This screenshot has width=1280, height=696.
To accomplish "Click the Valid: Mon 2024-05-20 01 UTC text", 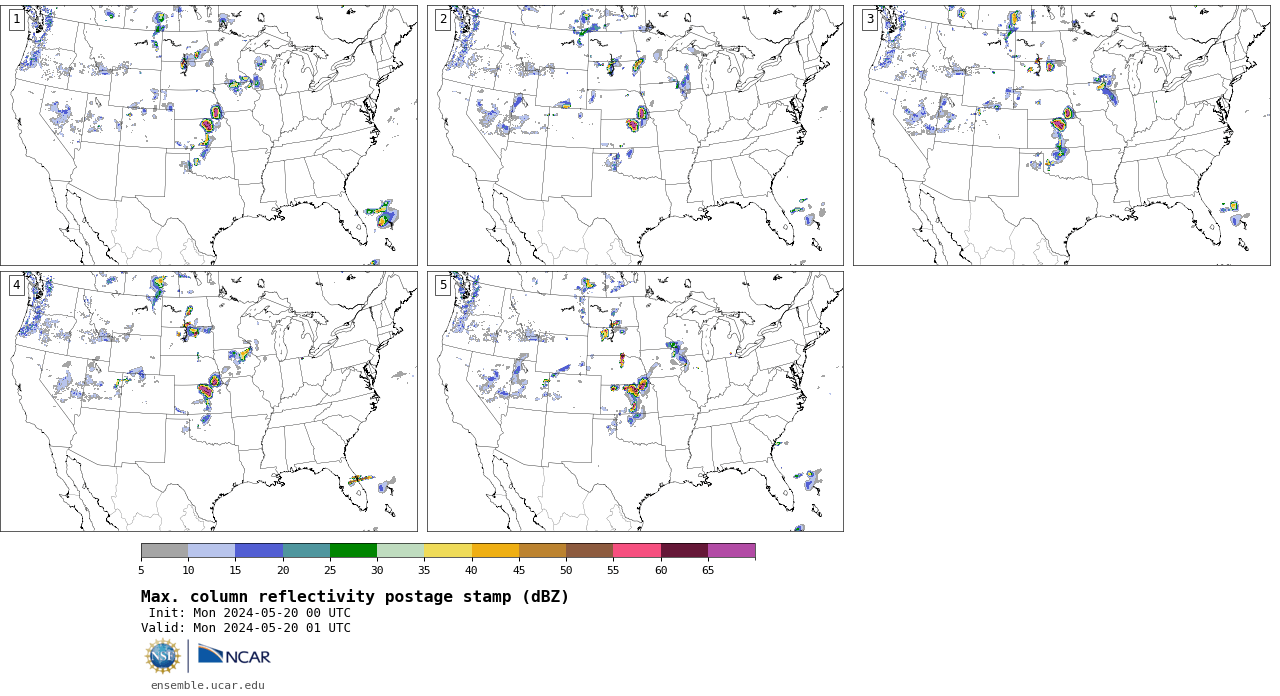I will coord(246,628).
